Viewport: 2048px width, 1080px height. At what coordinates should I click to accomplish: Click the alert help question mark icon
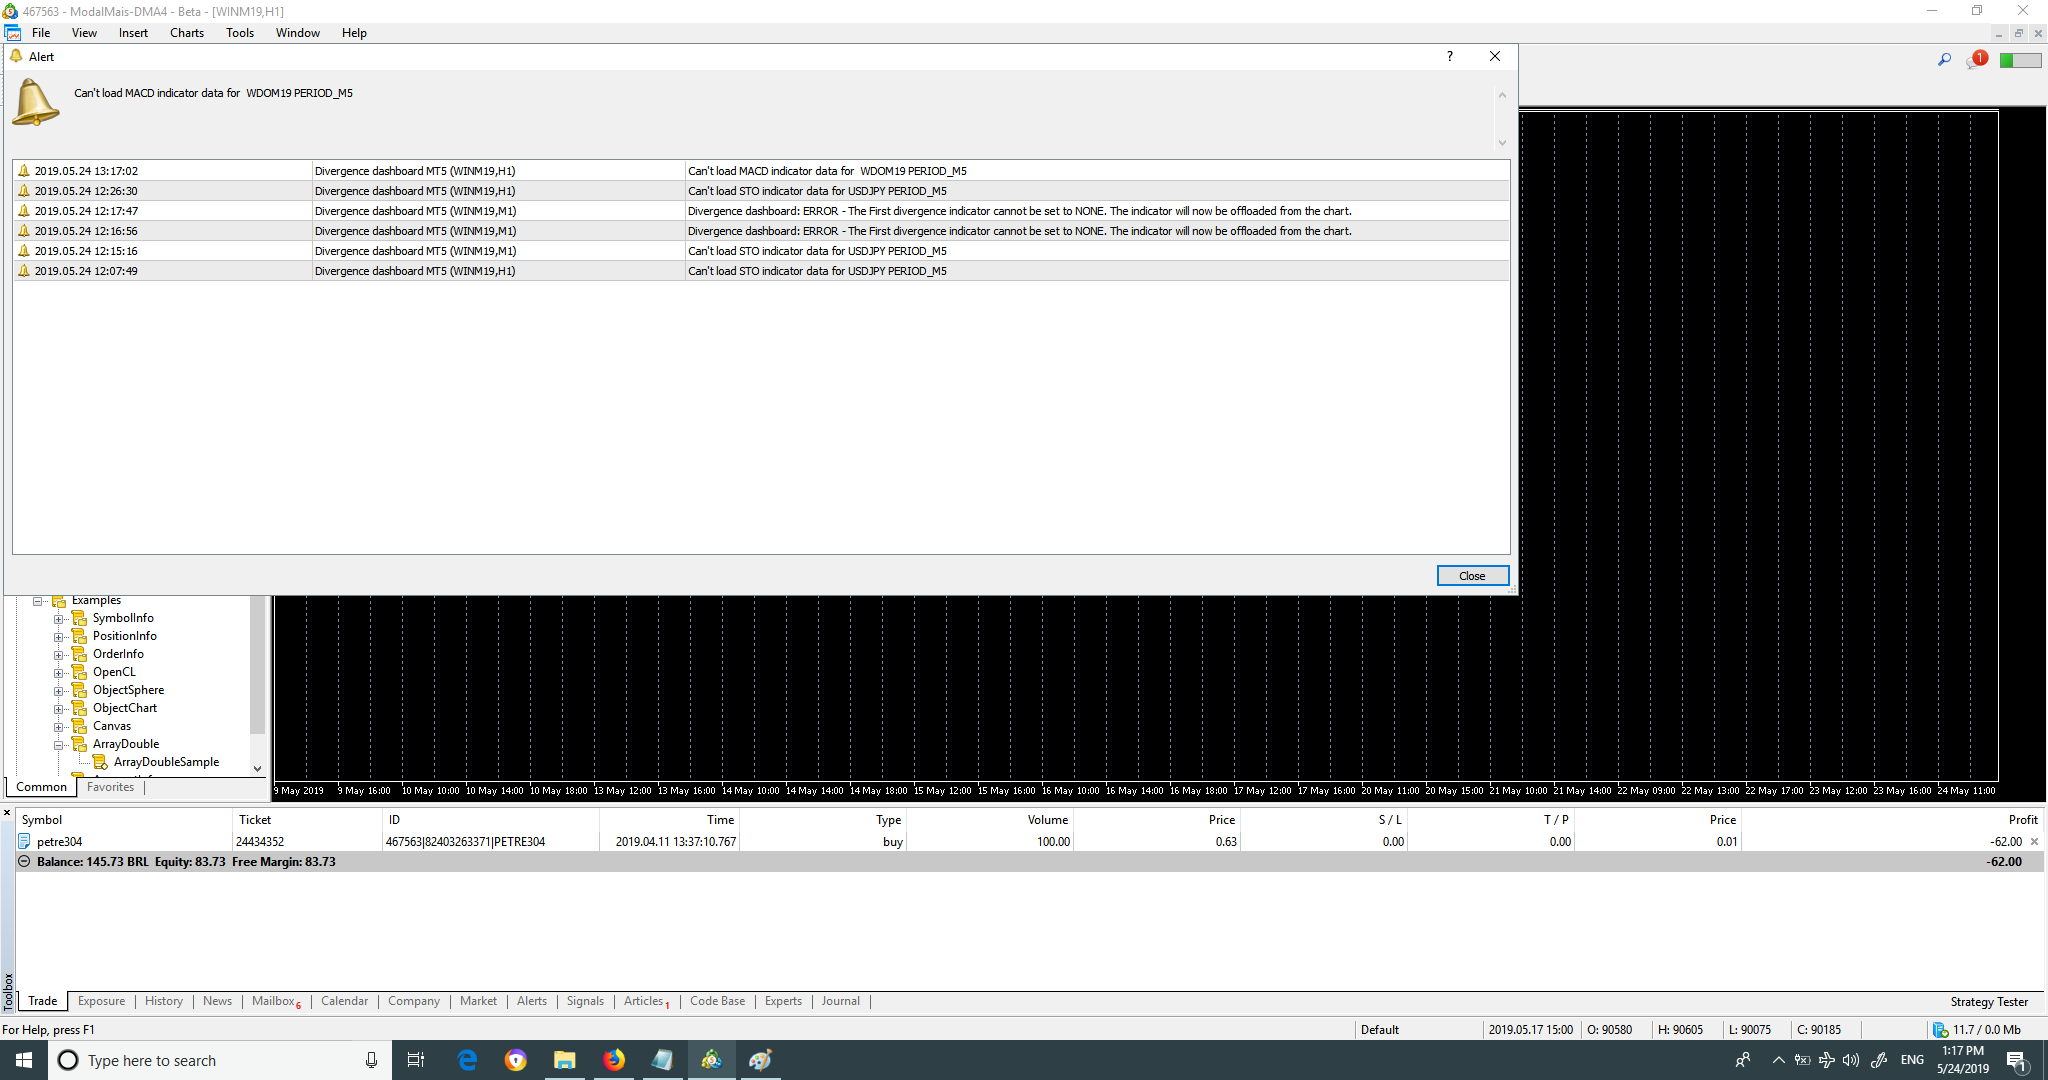pyautogui.click(x=1450, y=56)
